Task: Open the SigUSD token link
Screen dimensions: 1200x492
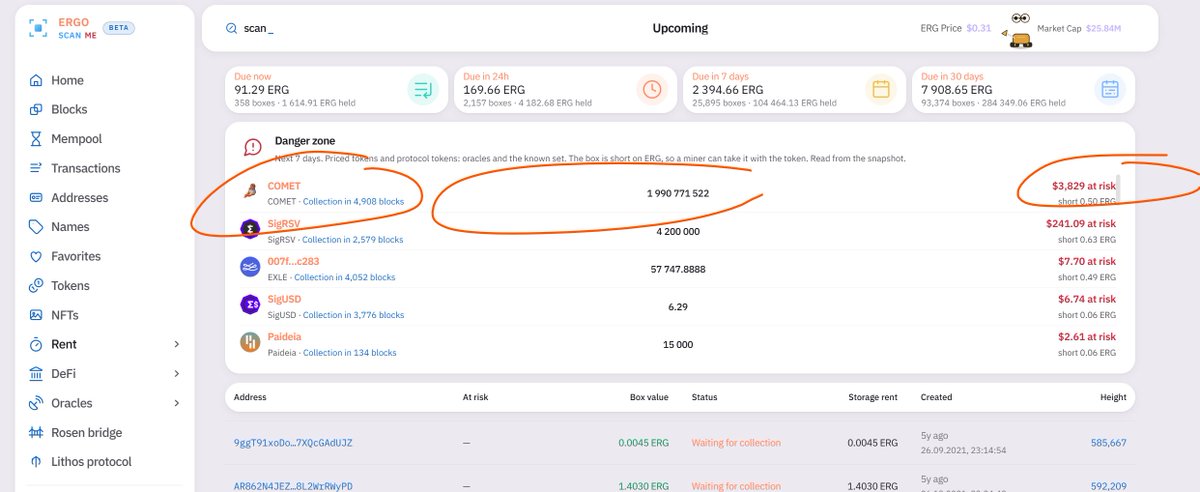Action: (284, 299)
